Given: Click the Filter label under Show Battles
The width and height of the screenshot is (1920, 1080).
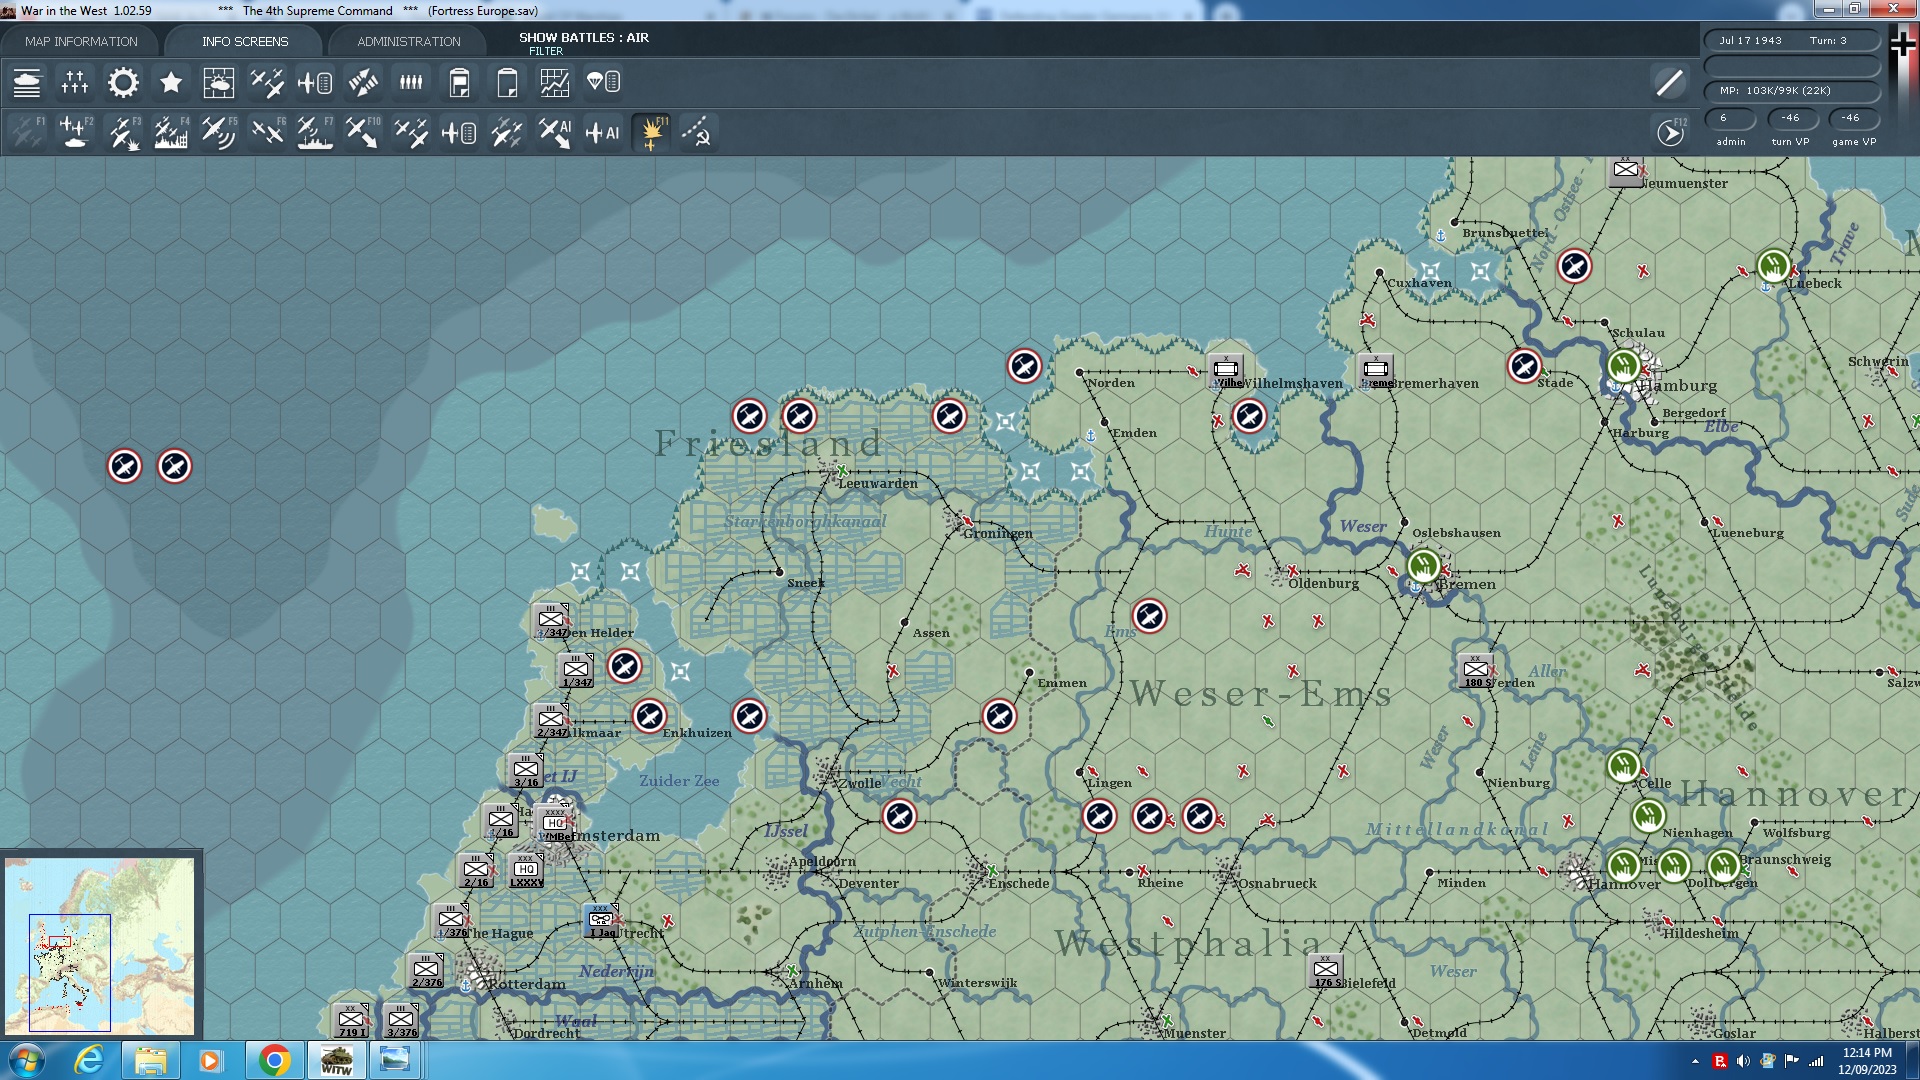Looking at the screenshot, I should click(545, 51).
